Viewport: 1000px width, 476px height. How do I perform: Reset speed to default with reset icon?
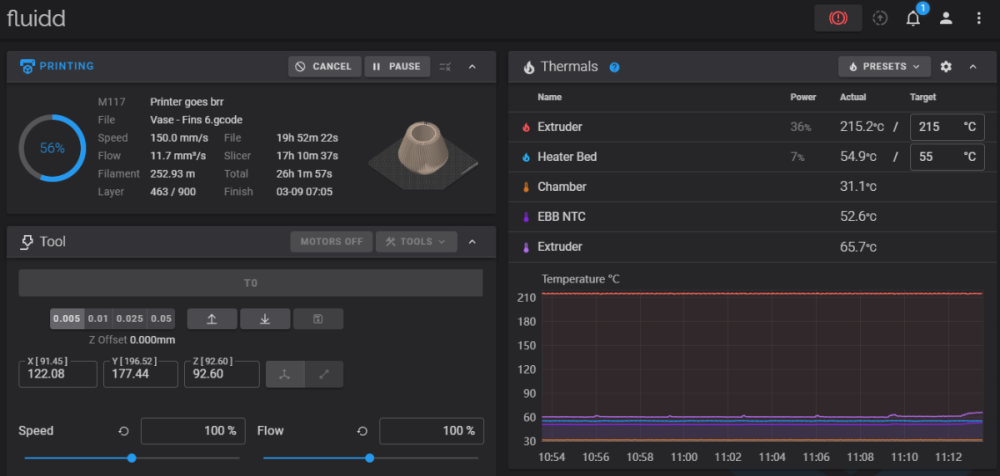pyautogui.click(x=124, y=431)
